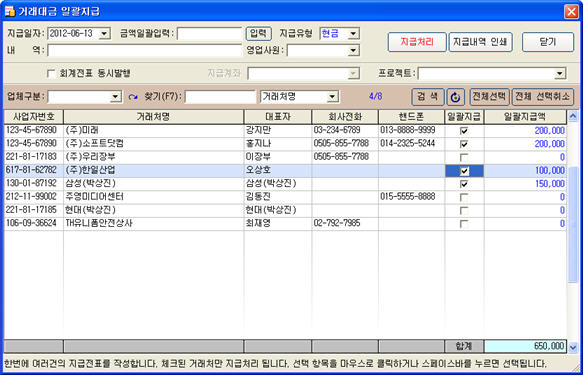Close the 거래대금 일괄지급 window
Image resolution: width=583 pixels, height=375 pixels.
tap(571, 11)
